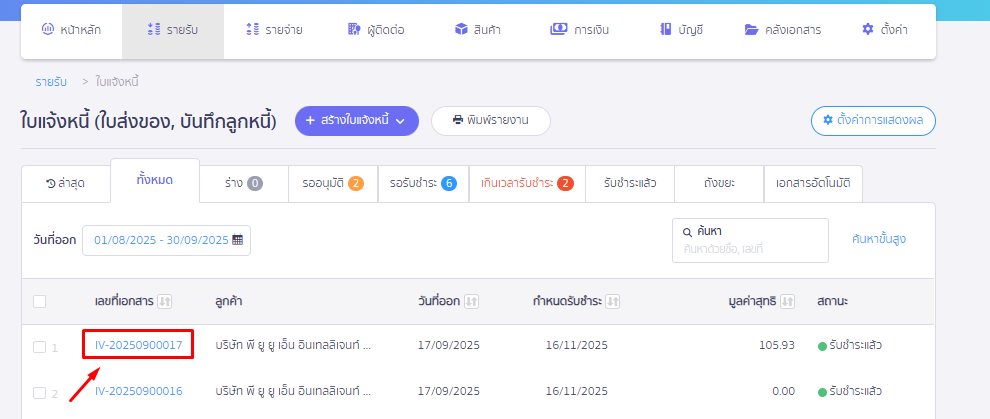Open invoice IV-20250900017
990x419 pixels.
click(x=138, y=345)
